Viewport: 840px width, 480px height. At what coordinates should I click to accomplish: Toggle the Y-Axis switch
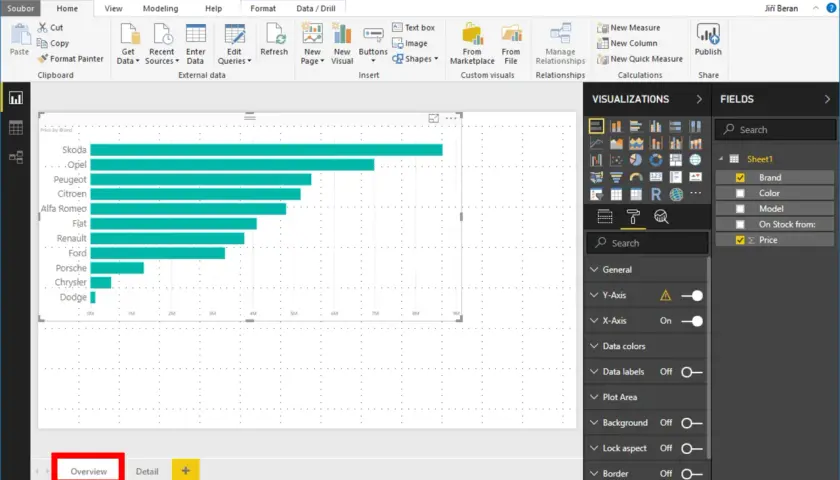pyautogui.click(x=692, y=295)
